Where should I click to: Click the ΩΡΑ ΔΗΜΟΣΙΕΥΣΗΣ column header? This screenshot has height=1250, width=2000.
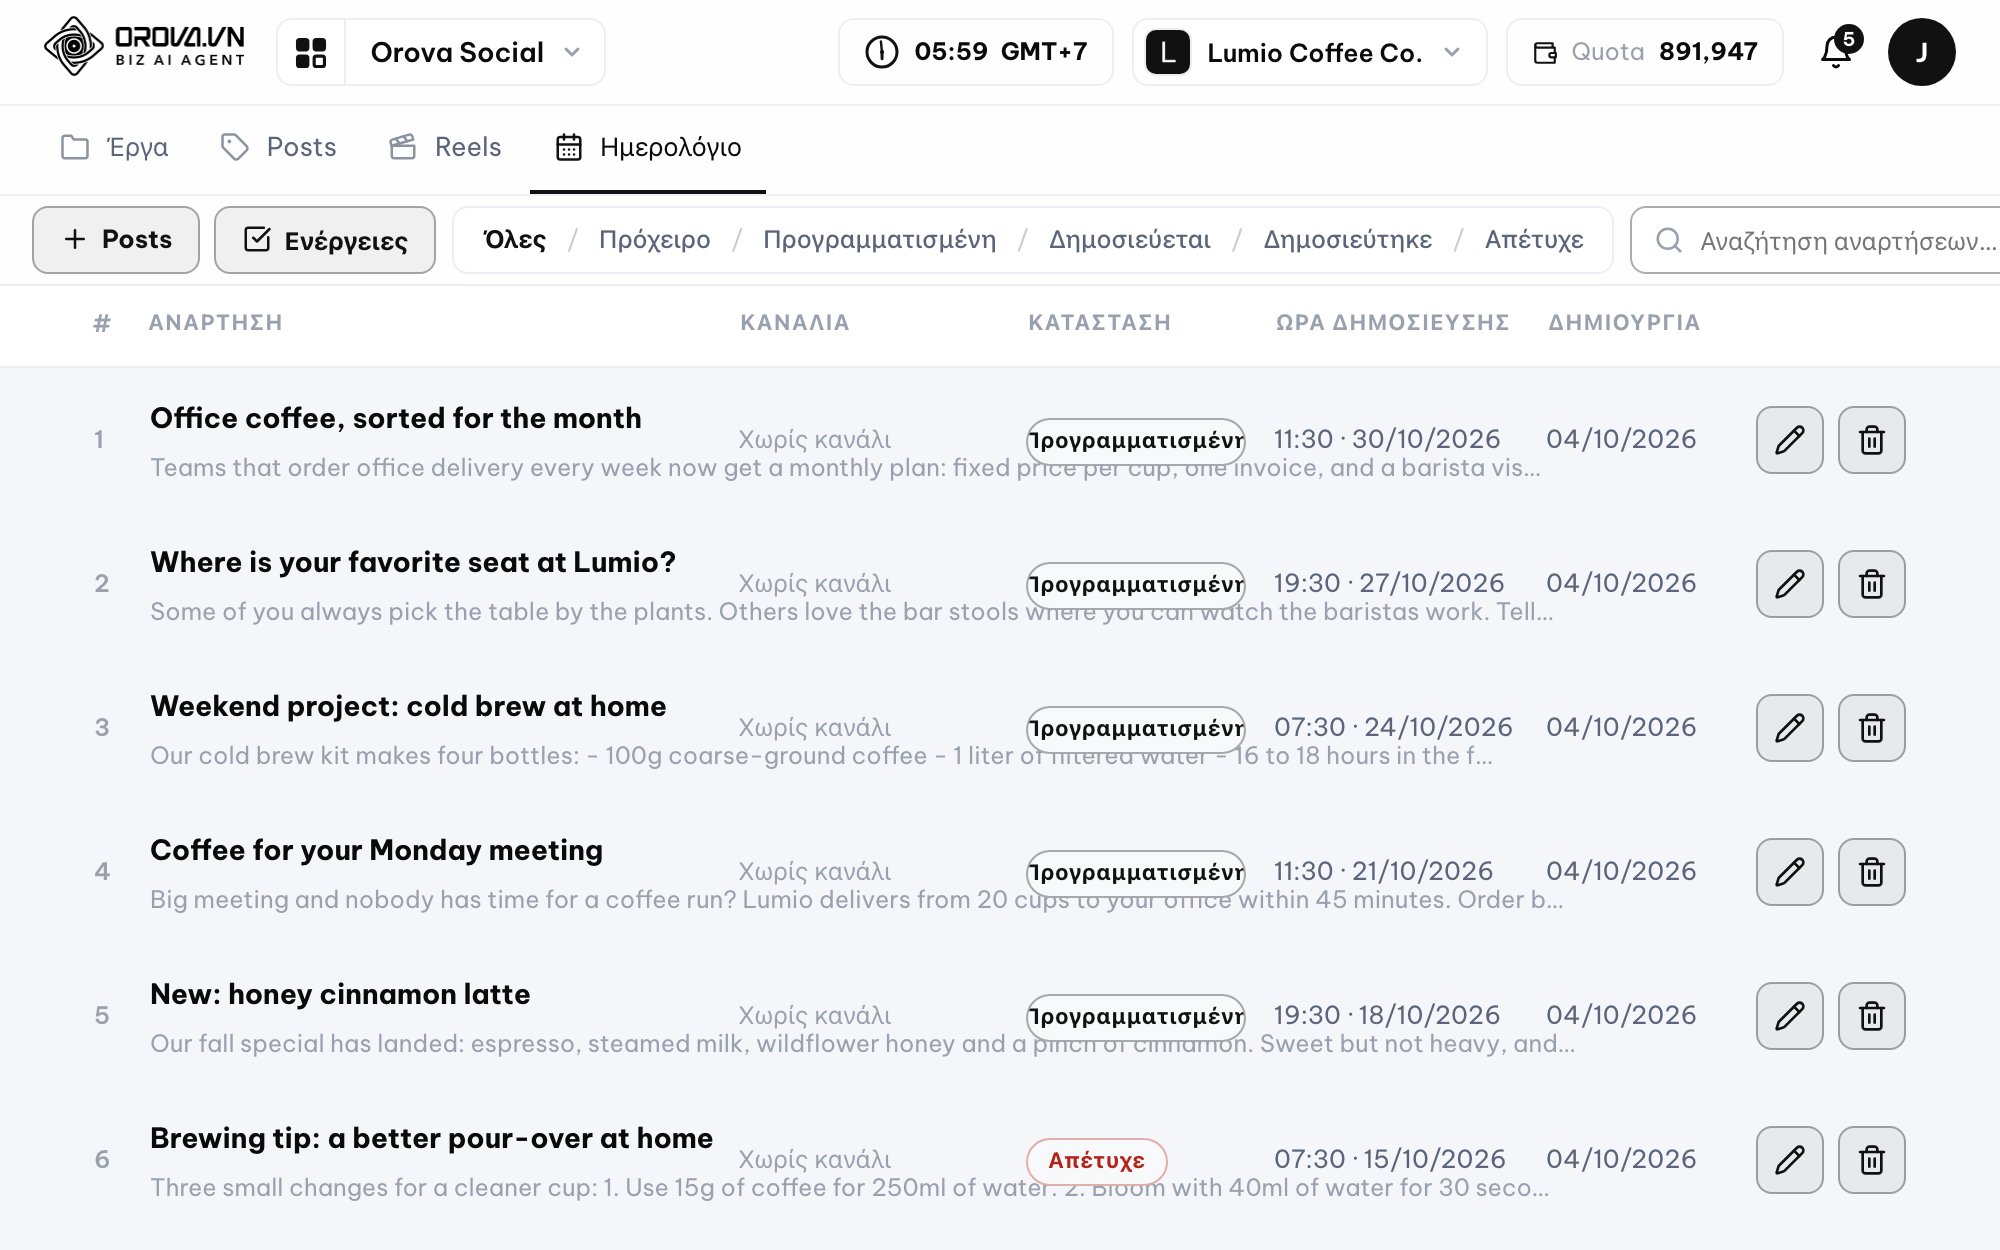coord(1392,323)
